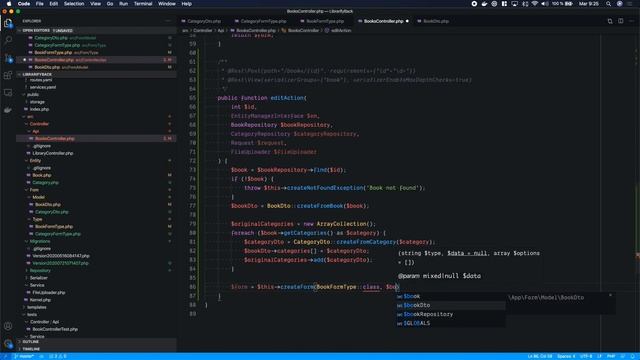The width and height of the screenshot is (640, 360).
Task: Click the unsaved dot on BooksController.php tab
Action: 407,21
